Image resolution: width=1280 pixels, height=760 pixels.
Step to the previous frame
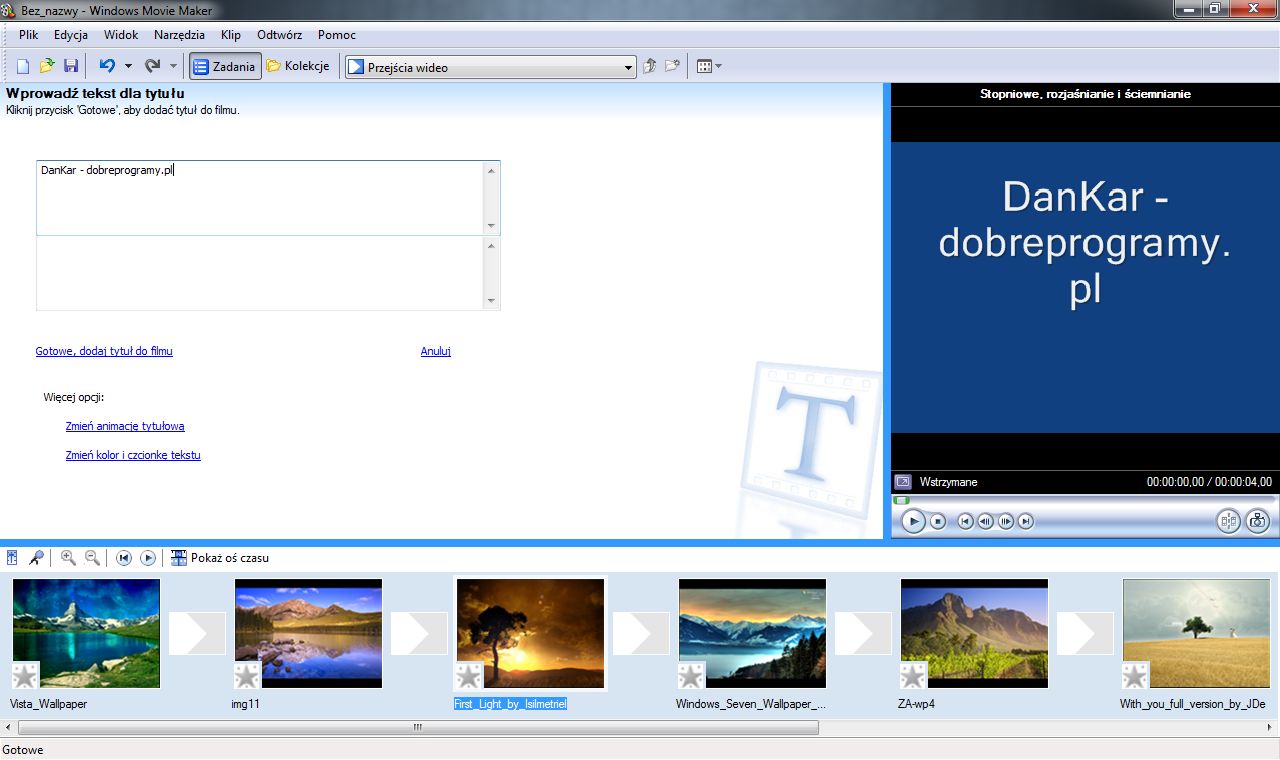(985, 521)
